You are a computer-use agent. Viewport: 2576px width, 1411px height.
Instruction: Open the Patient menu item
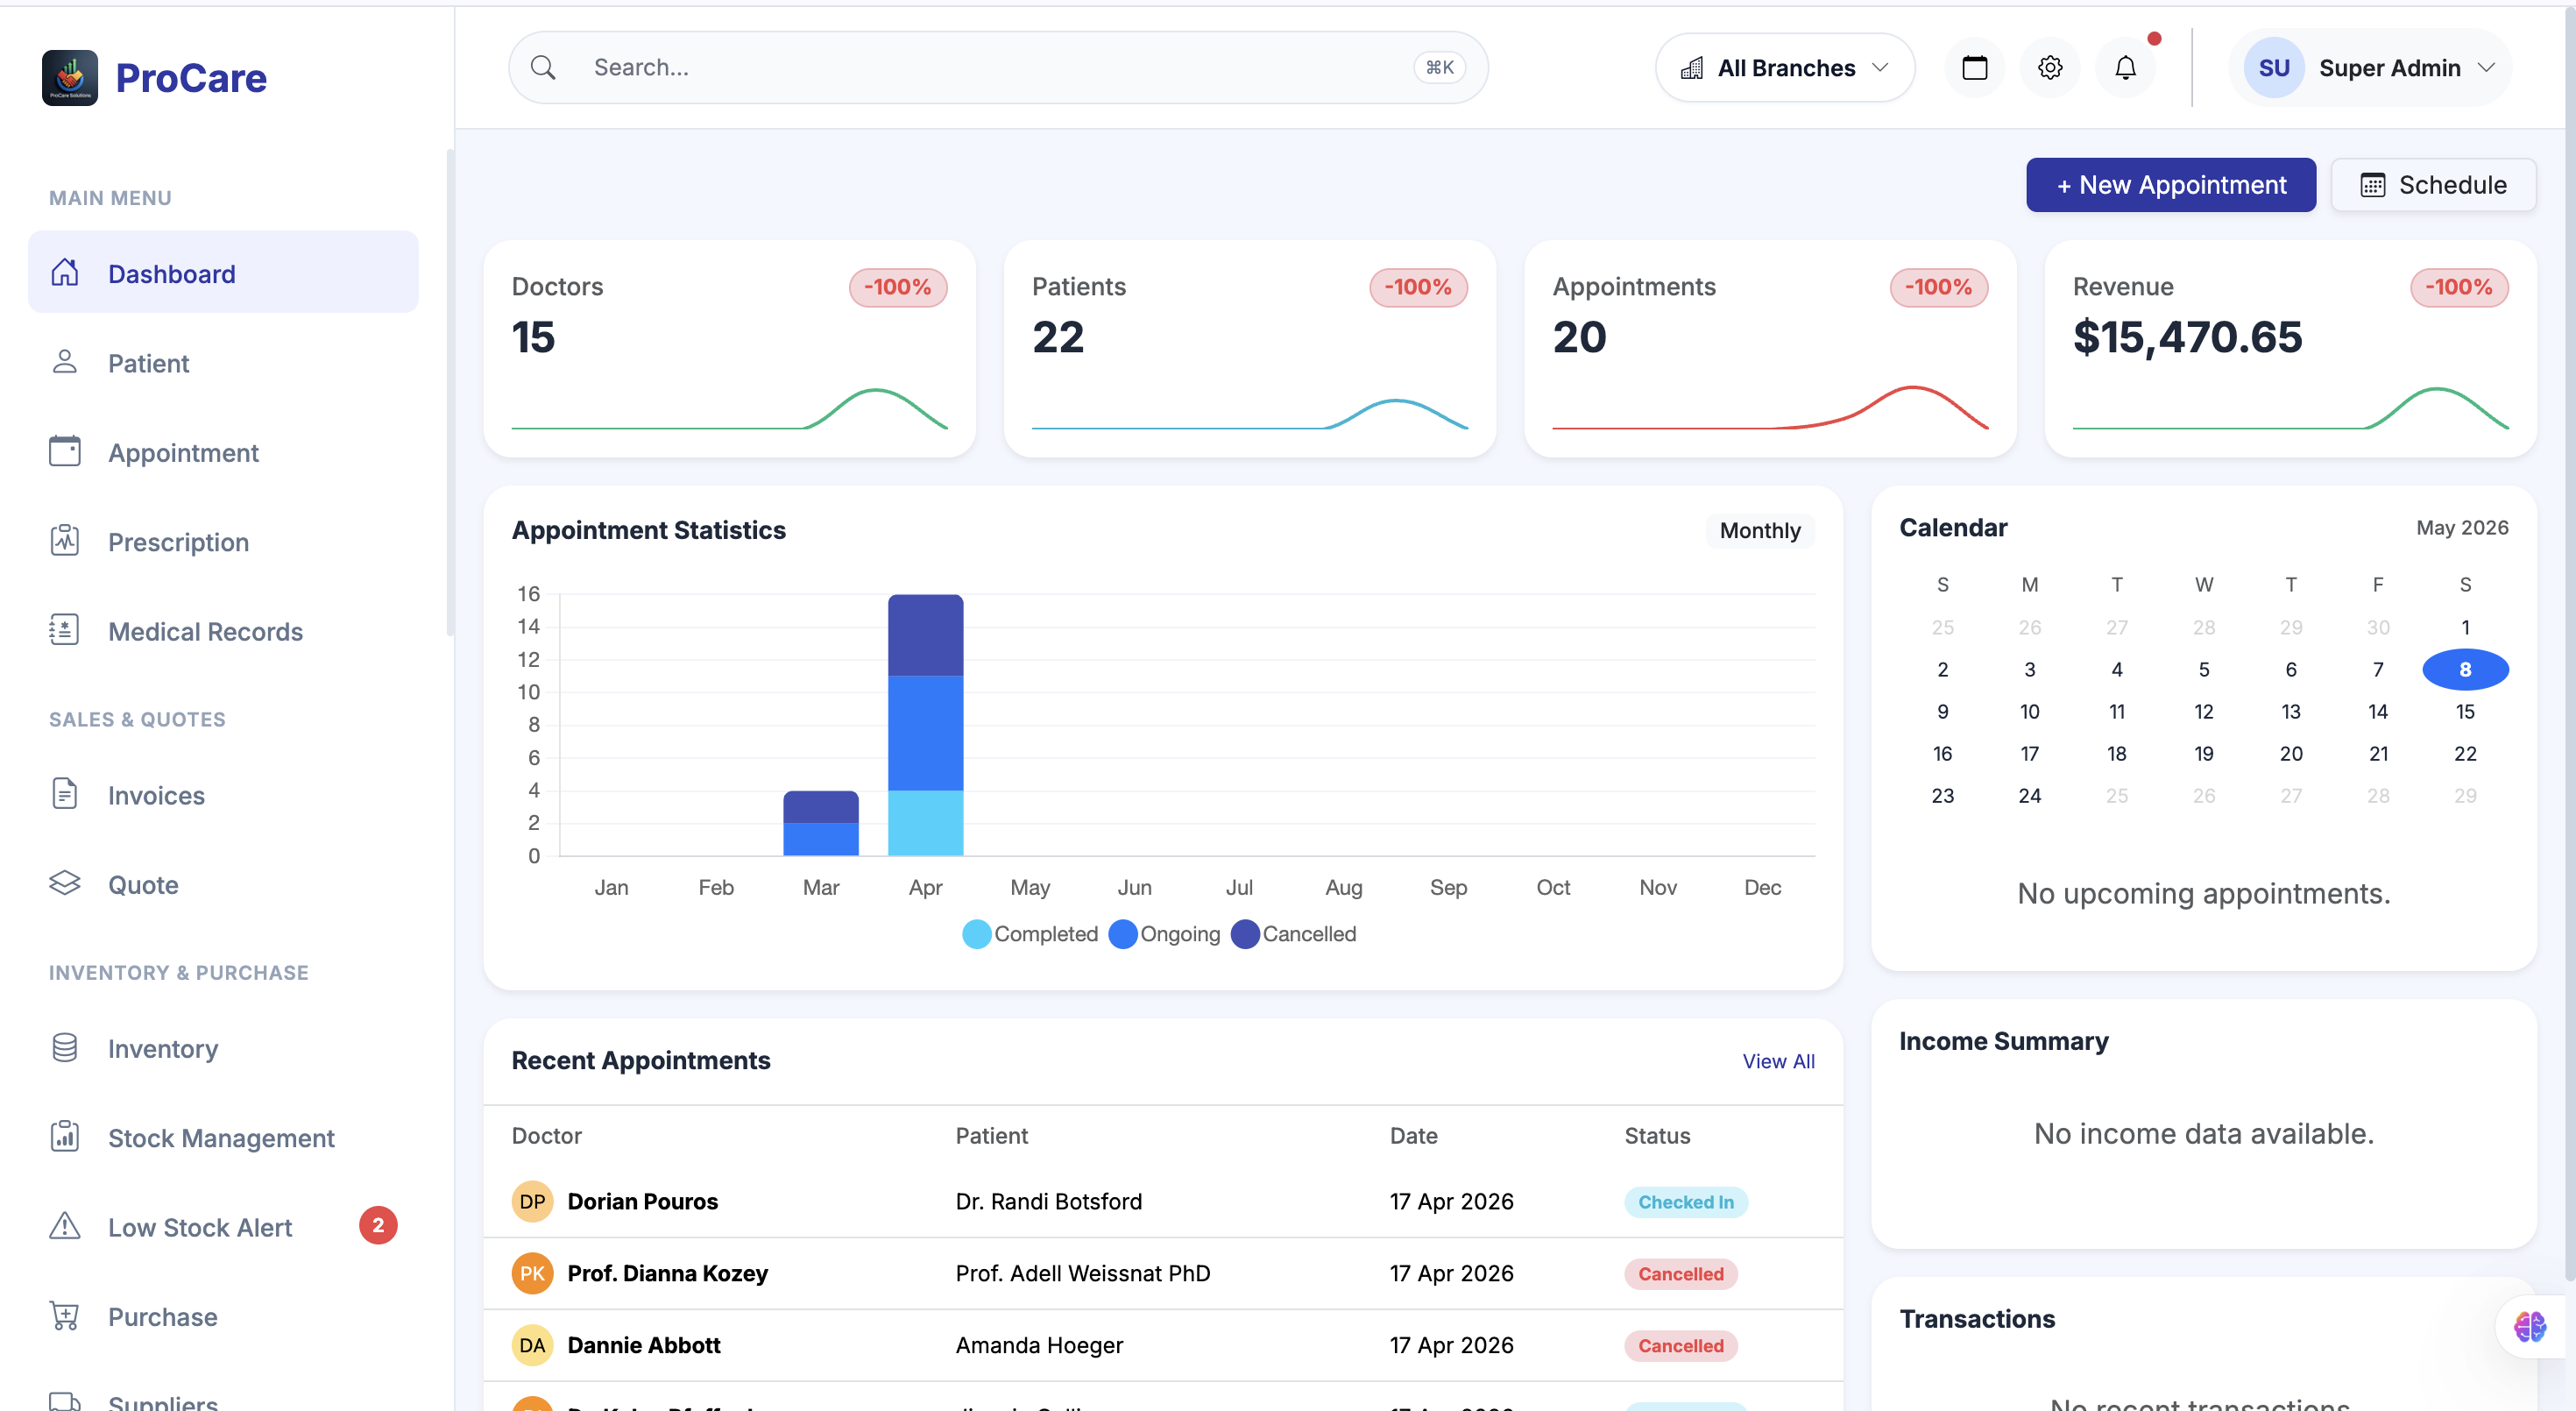[223, 362]
